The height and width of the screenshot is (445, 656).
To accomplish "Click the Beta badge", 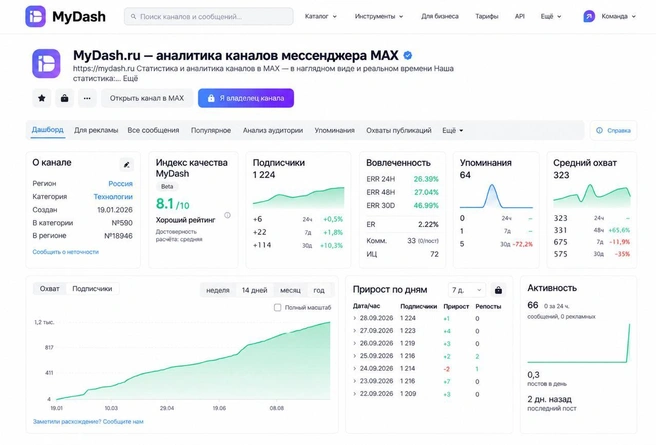I will click(x=167, y=187).
